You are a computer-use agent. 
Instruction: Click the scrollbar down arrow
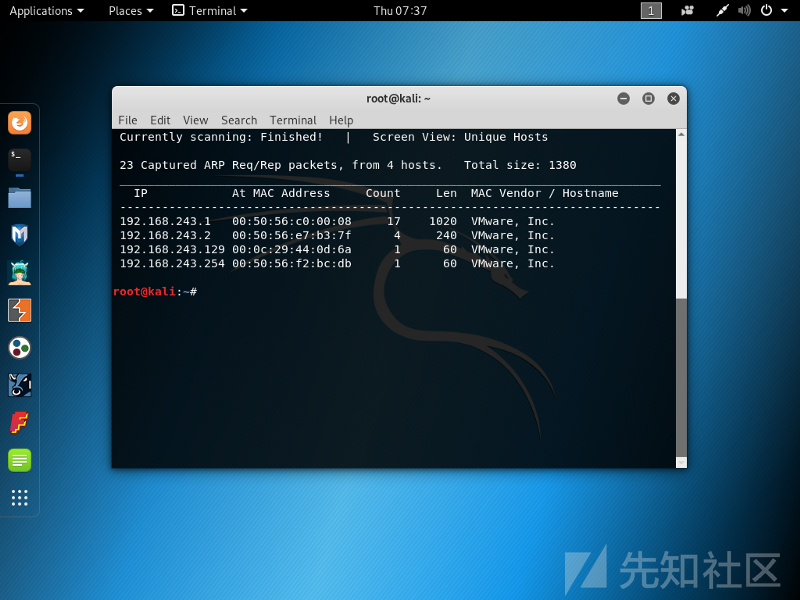(x=681, y=463)
